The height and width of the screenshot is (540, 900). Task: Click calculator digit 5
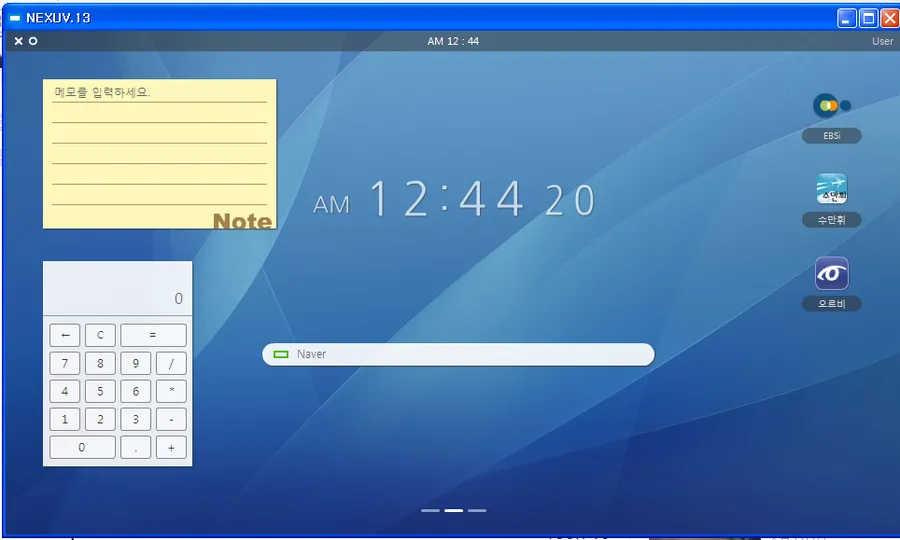click(x=100, y=391)
